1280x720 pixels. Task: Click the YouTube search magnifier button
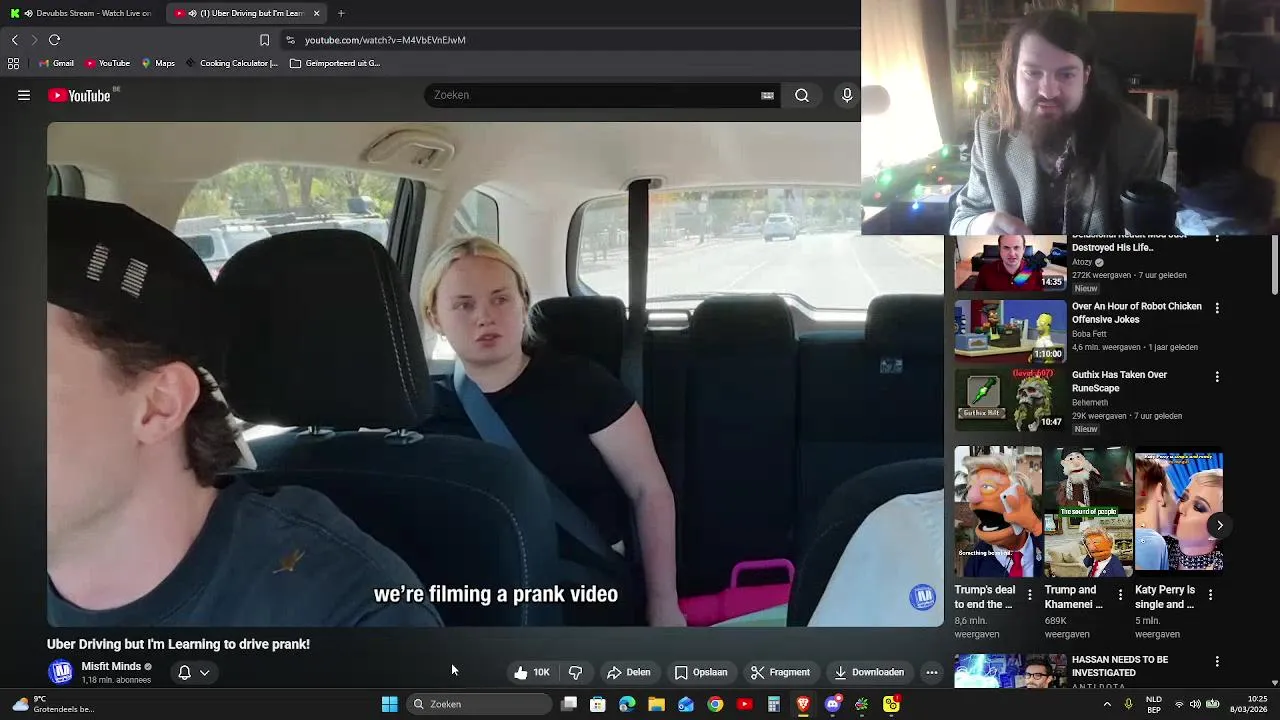(x=802, y=95)
